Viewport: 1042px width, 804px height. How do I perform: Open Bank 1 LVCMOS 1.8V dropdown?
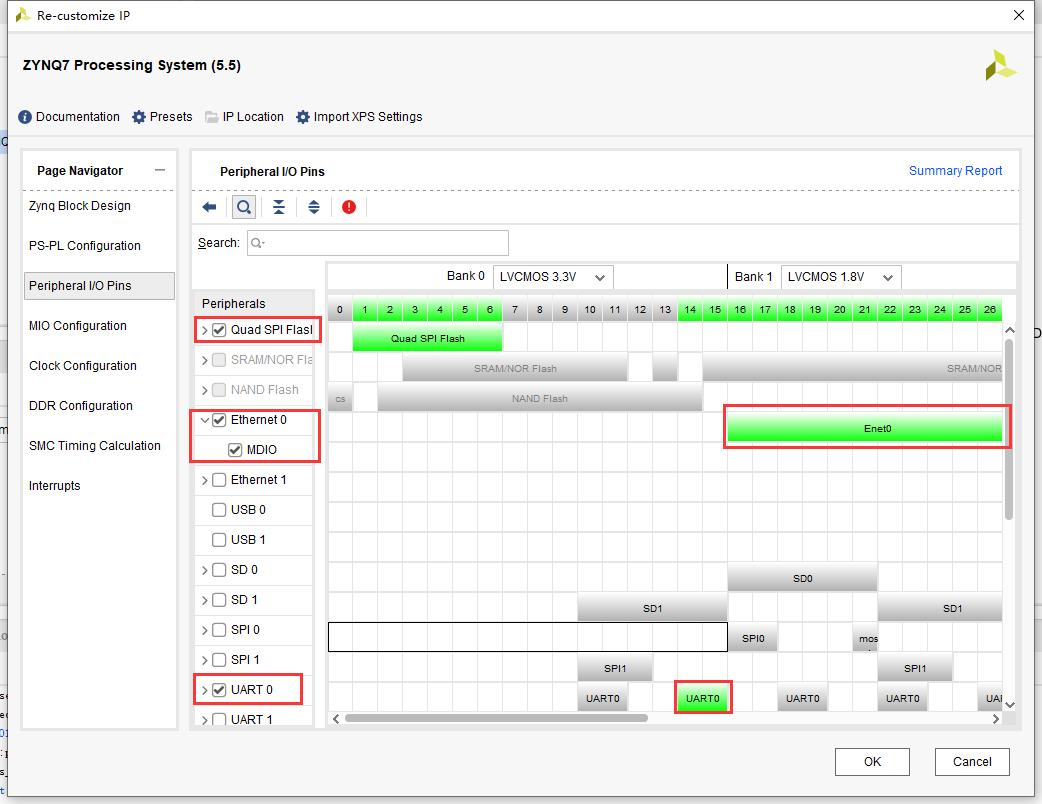click(x=841, y=277)
